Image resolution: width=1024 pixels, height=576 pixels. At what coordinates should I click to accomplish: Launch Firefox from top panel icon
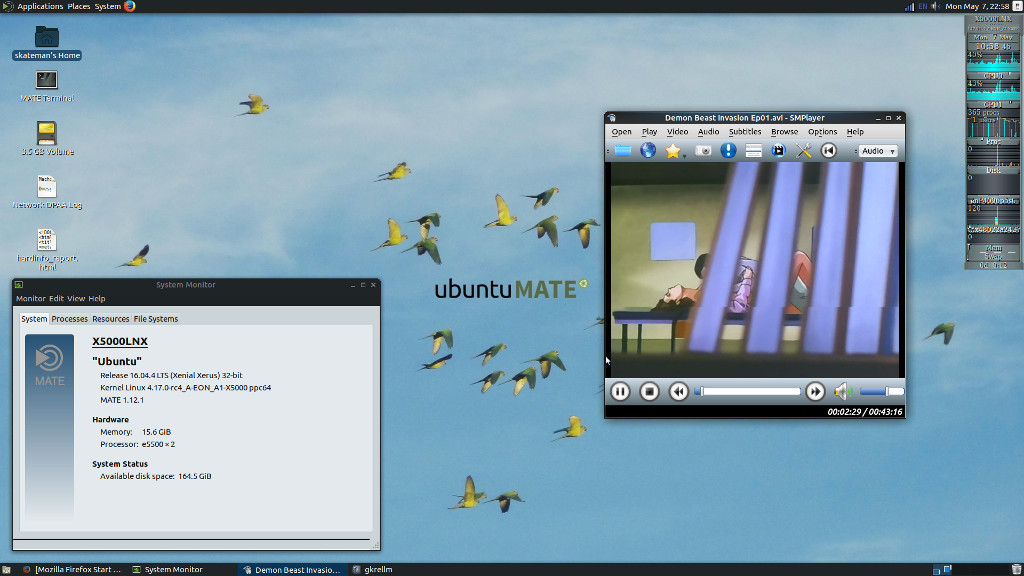click(x=129, y=6)
